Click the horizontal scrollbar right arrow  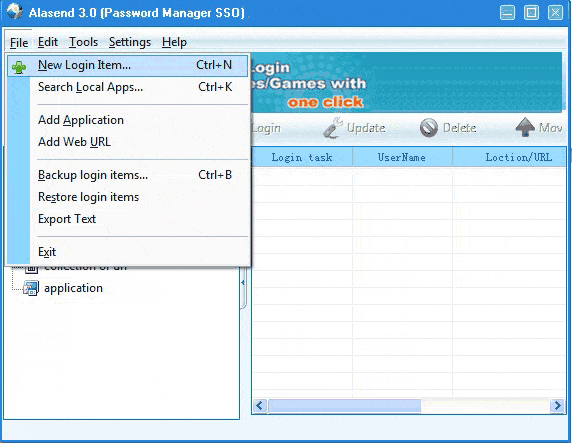557,405
